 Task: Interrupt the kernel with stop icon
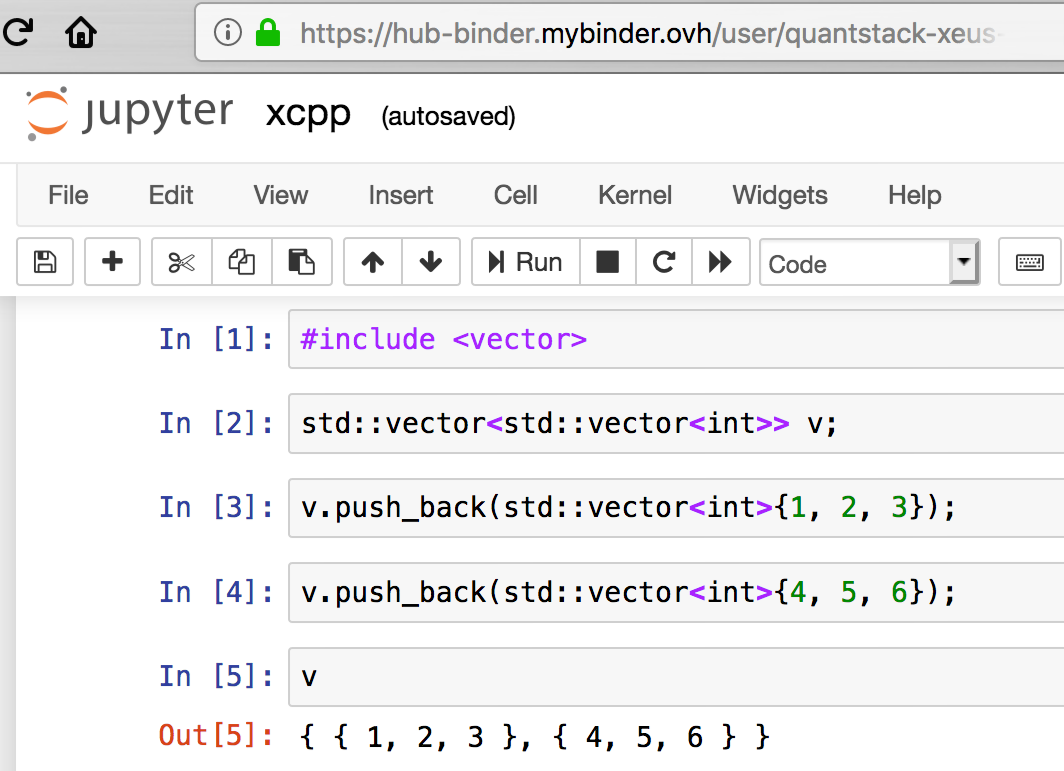point(607,263)
